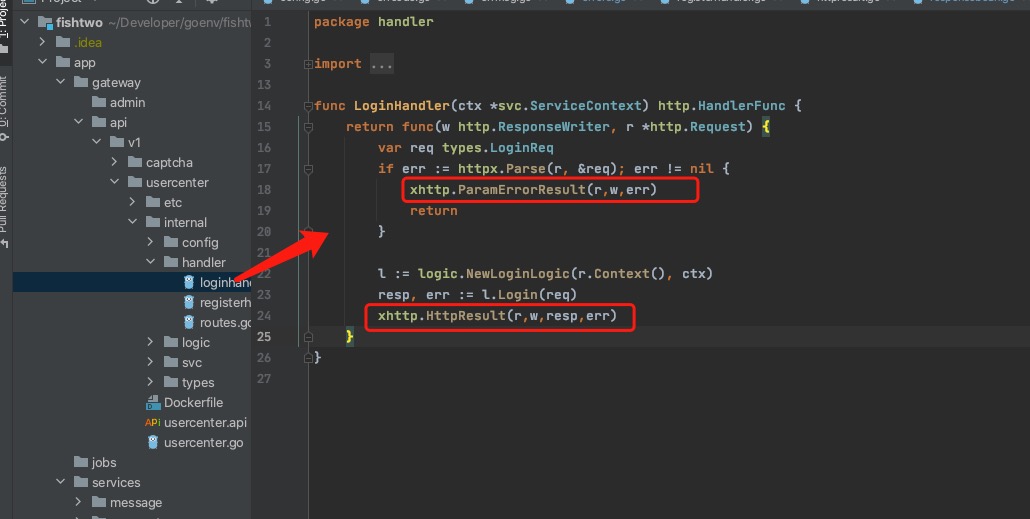This screenshot has width=1030, height=519.
Task: Click the ellipsis in import ...
Action: pos(382,64)
